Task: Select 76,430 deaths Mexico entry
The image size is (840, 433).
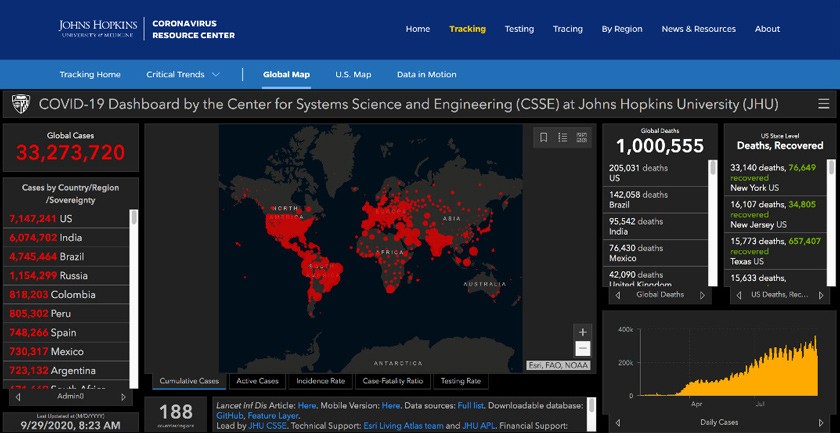Action: coord(656,253)
